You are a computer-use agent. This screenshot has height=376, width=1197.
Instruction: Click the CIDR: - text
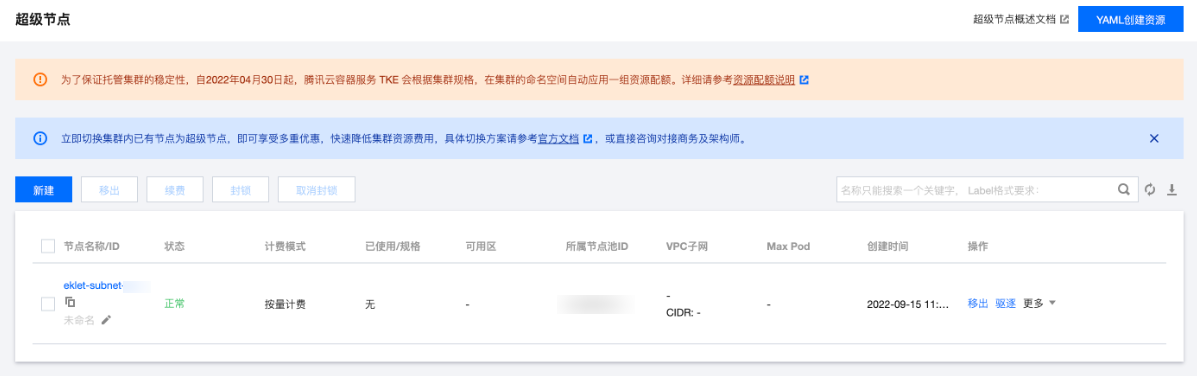click(683, 313)
